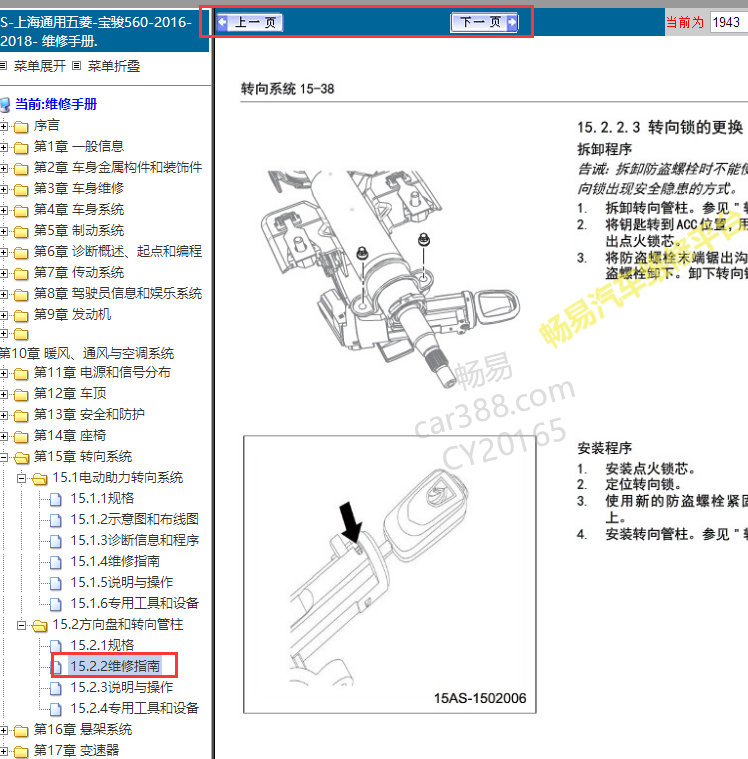Click folder icon of 第11章 电源和信号分布
Image resolution: width=748 pixels, height=759 pixels.
coord(21,373)
